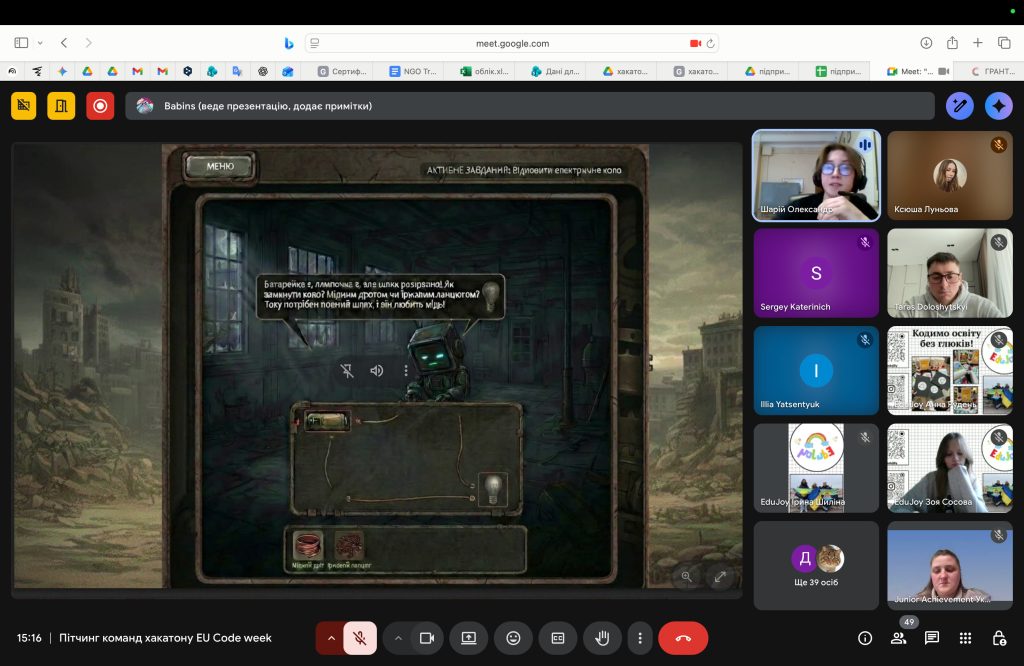1024x666 pixels.
Task: Leave the call with red hang-up button
Action: pyautogui.click(x=683, y=638)
